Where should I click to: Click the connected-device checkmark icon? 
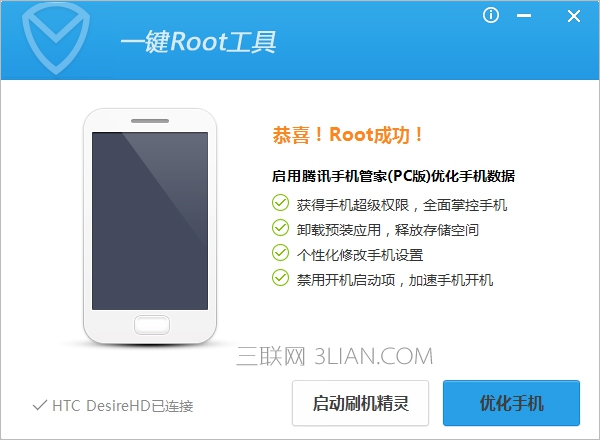coord(40,406)
